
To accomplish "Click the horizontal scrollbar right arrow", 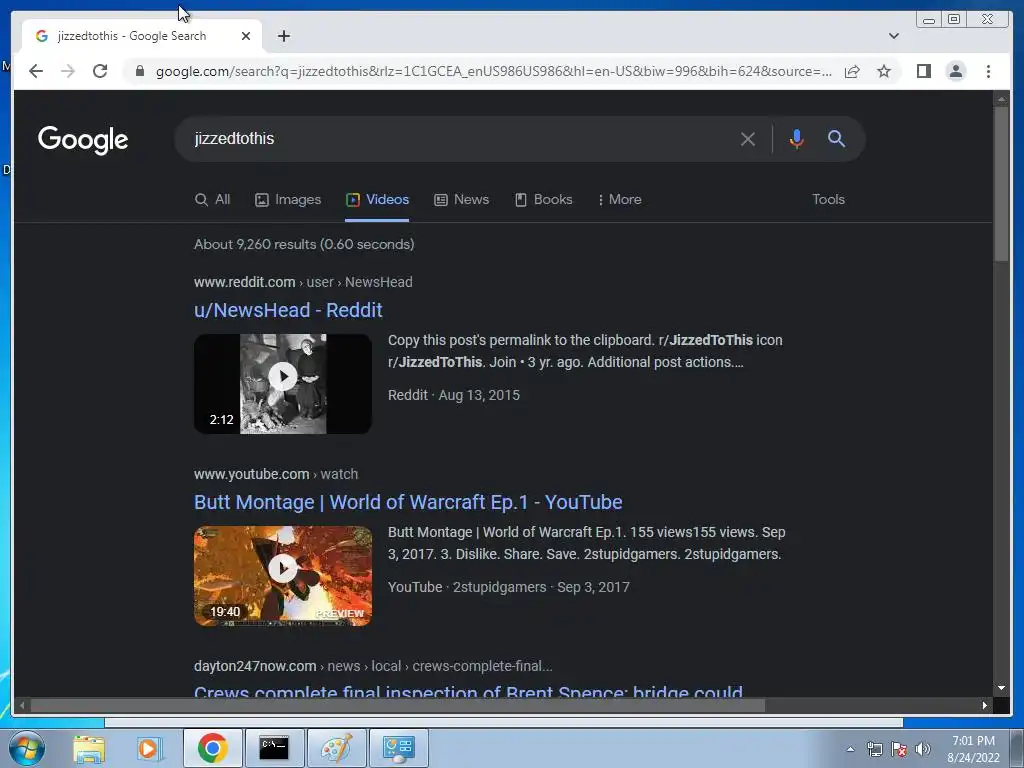I will (x=985, y=705).
